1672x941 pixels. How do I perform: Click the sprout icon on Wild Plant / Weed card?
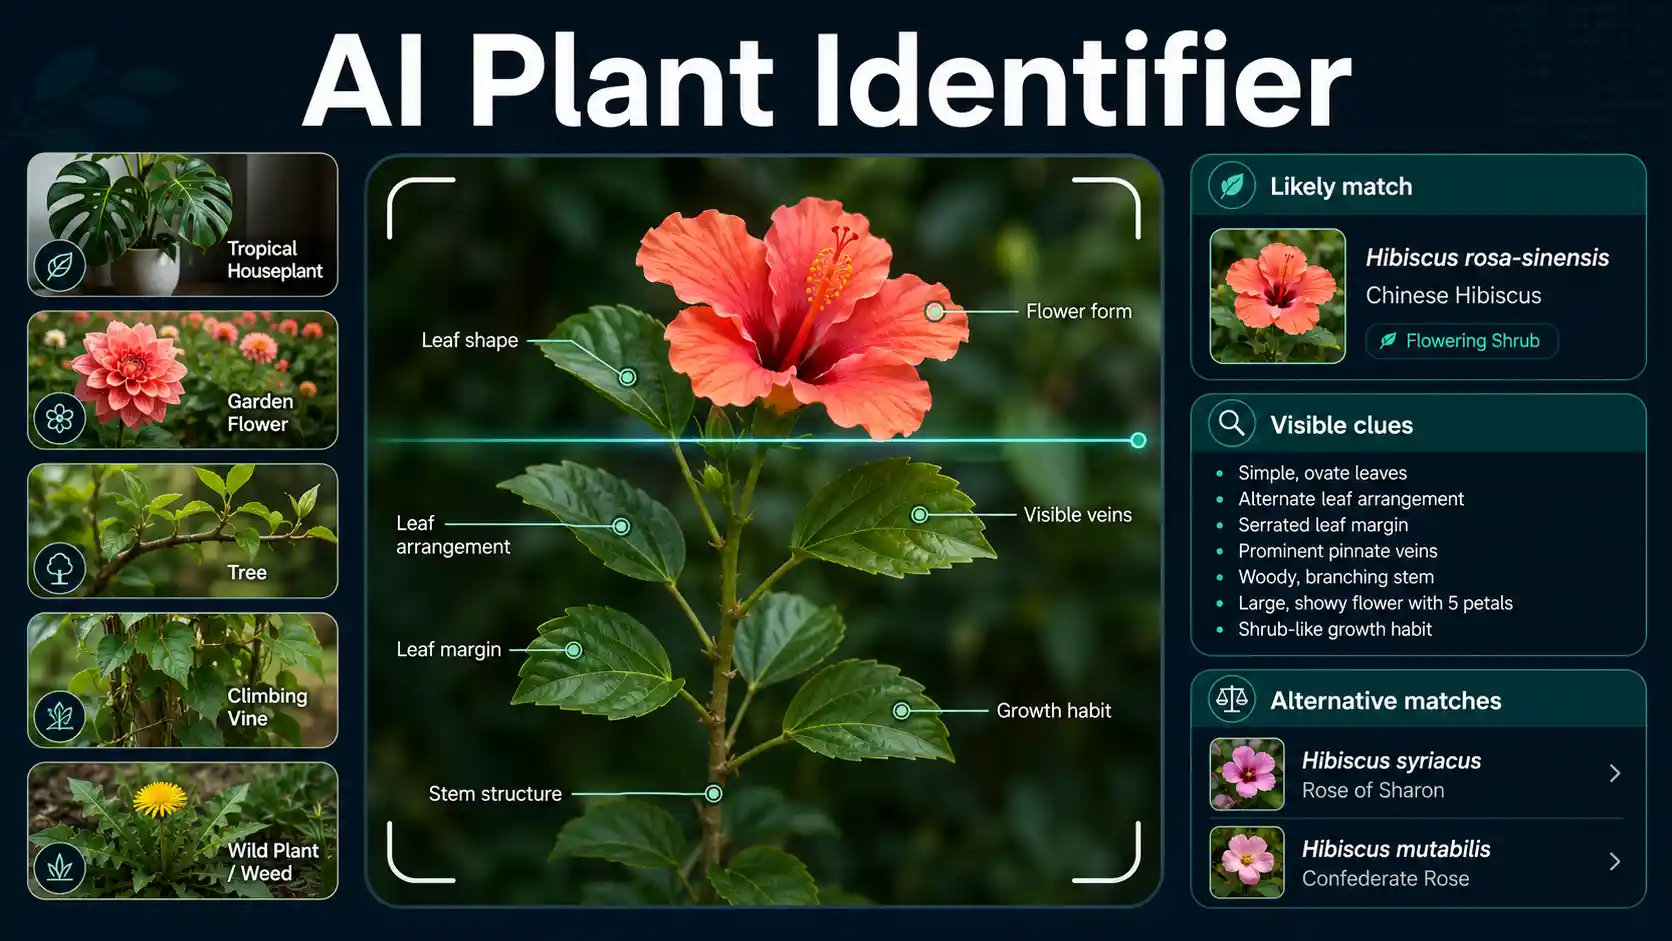click(60, 867)
